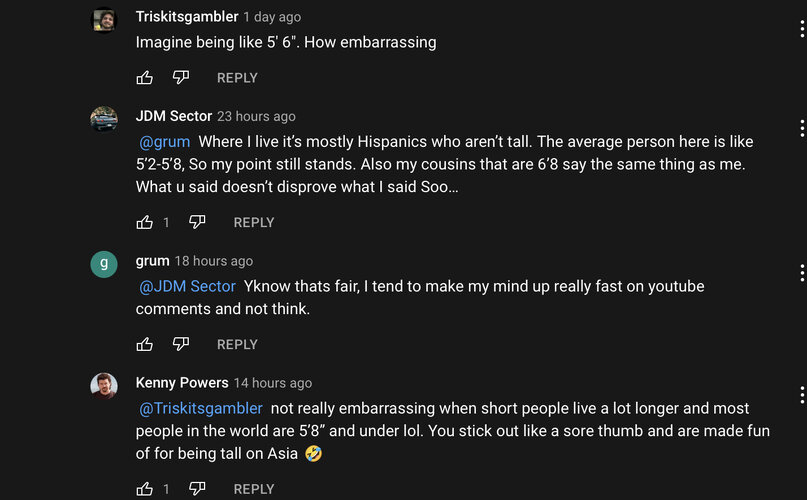Reply to Kenny Powers' comment

point(254,489)
